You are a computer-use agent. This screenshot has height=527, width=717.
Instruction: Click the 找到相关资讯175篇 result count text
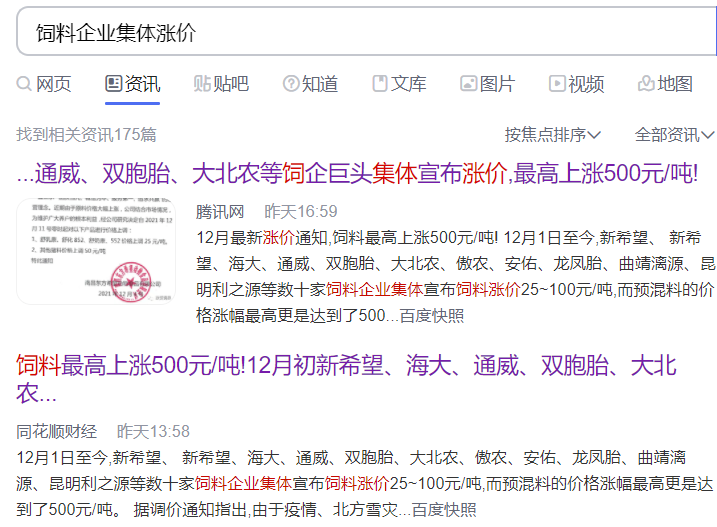86,134
